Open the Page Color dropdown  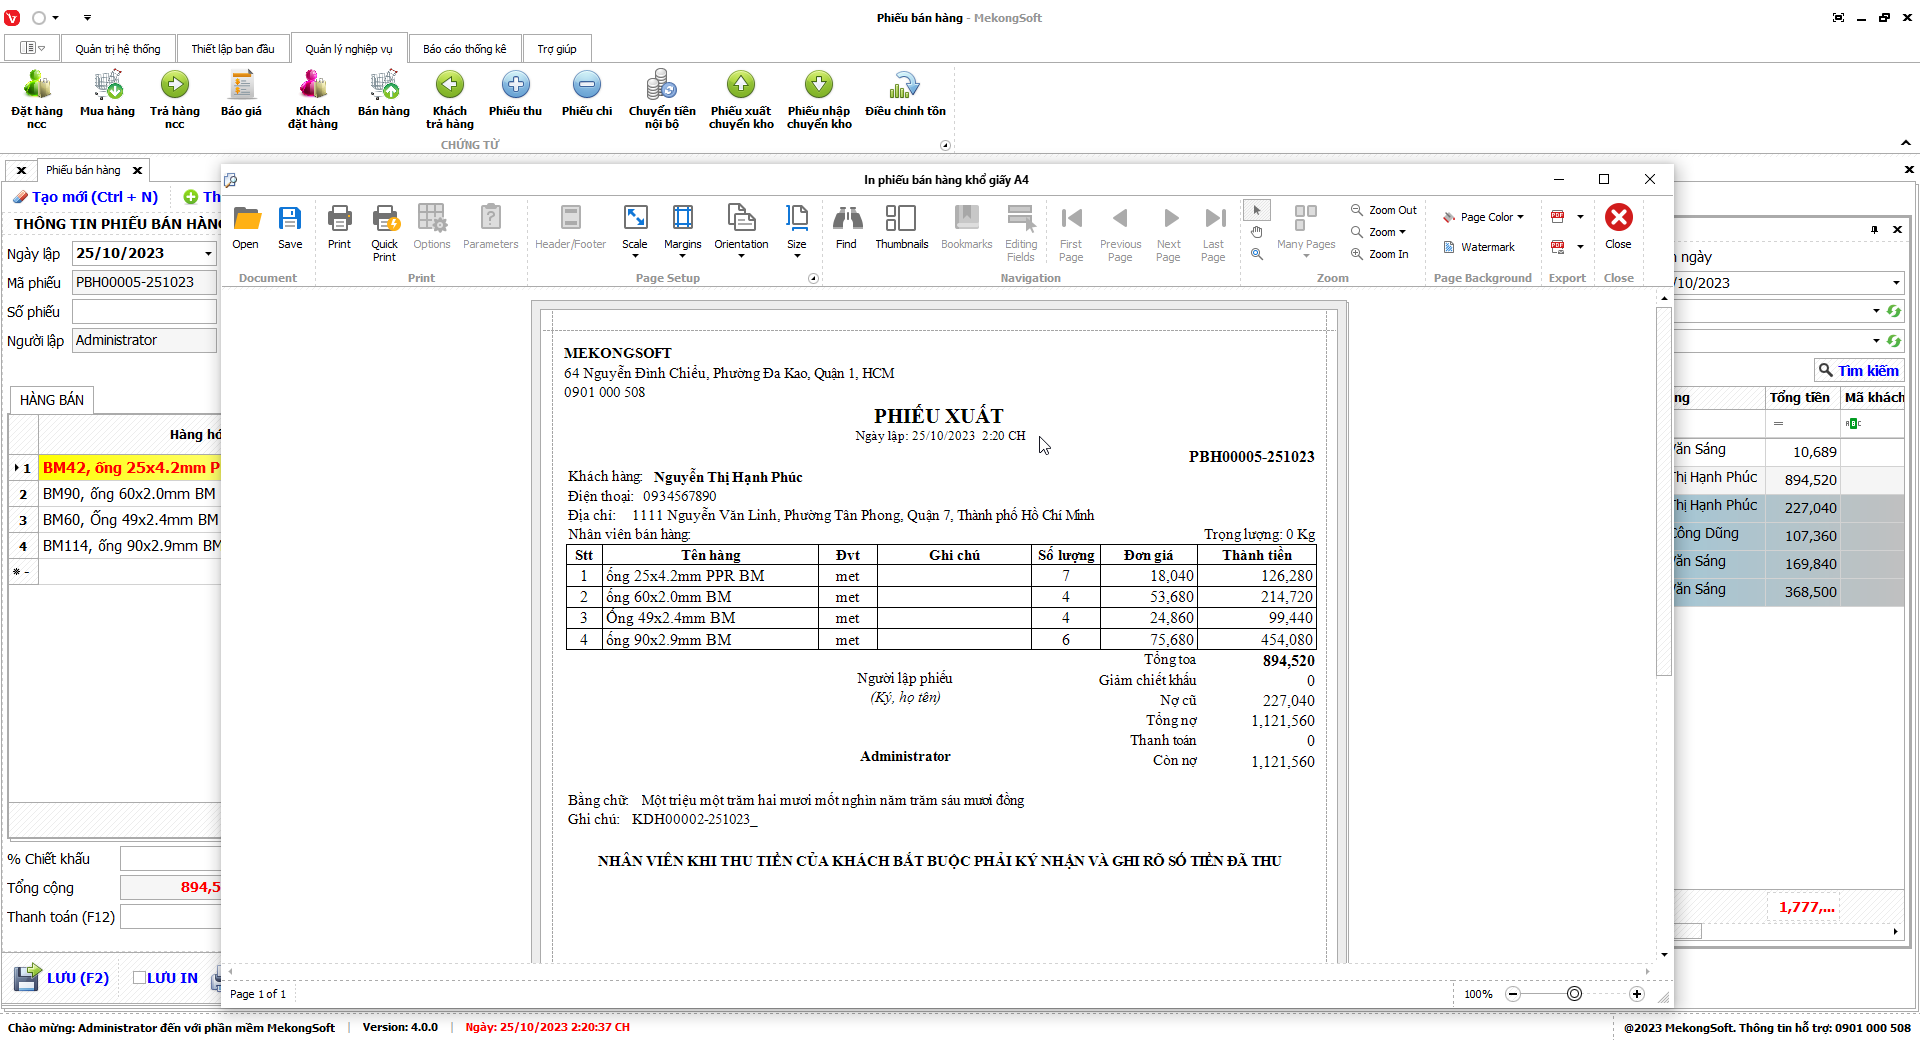coord(1484,217)
